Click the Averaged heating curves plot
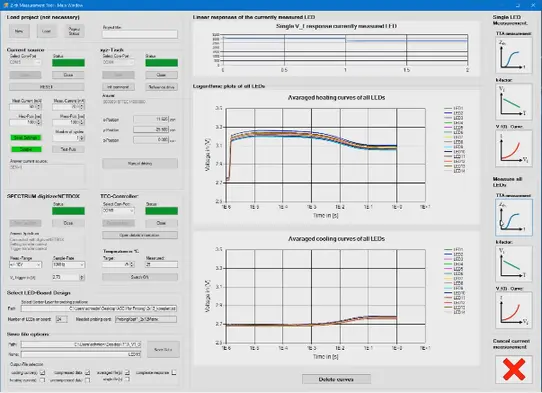This screenshot has width=542, height=393. click(326, 155)
